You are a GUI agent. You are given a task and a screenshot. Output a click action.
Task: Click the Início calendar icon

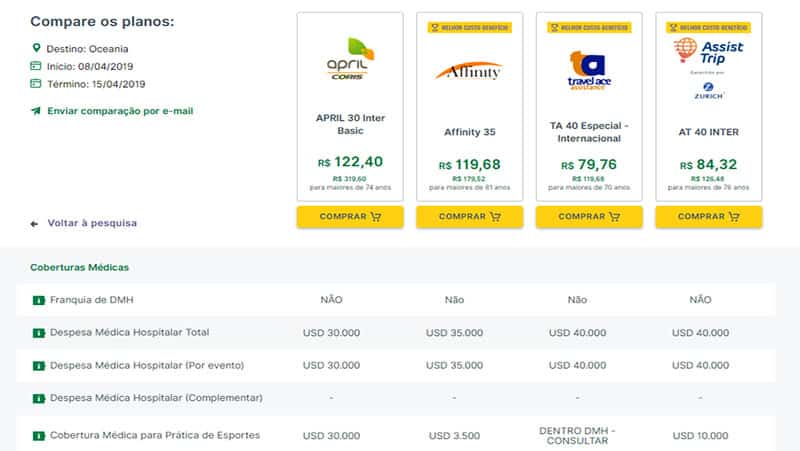(36, 66)
